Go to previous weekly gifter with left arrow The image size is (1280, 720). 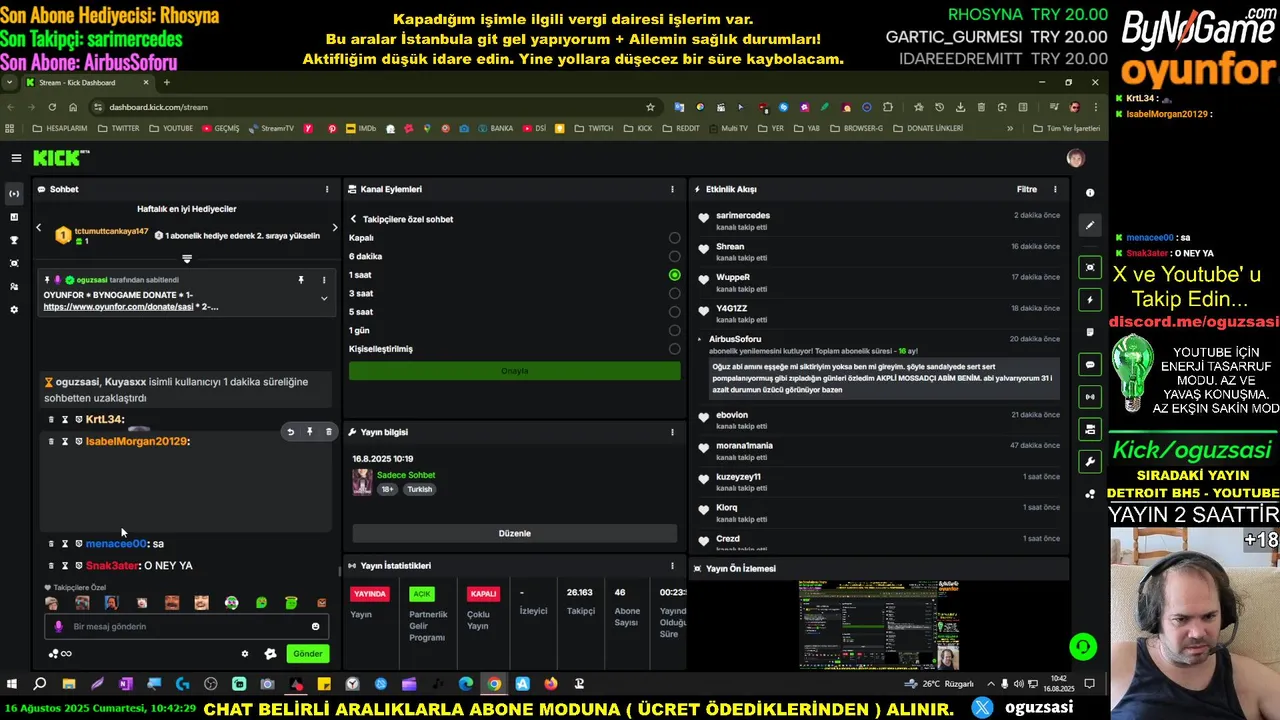click(x=39, y=228)
